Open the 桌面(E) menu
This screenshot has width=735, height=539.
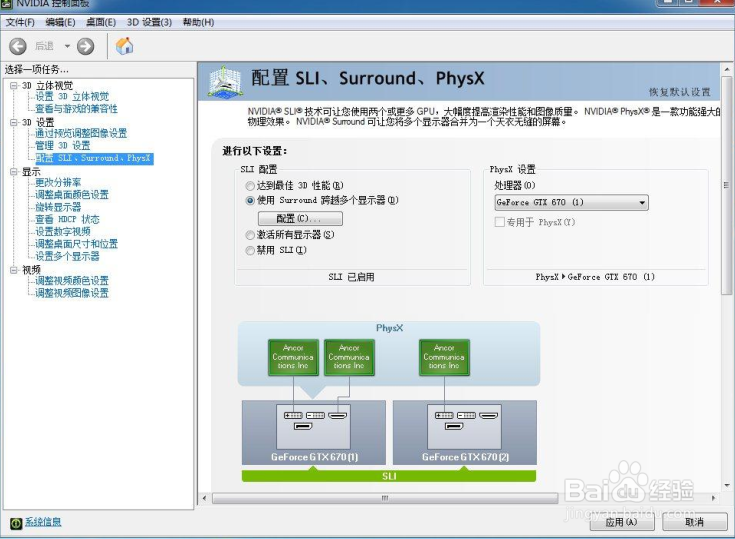101,22
